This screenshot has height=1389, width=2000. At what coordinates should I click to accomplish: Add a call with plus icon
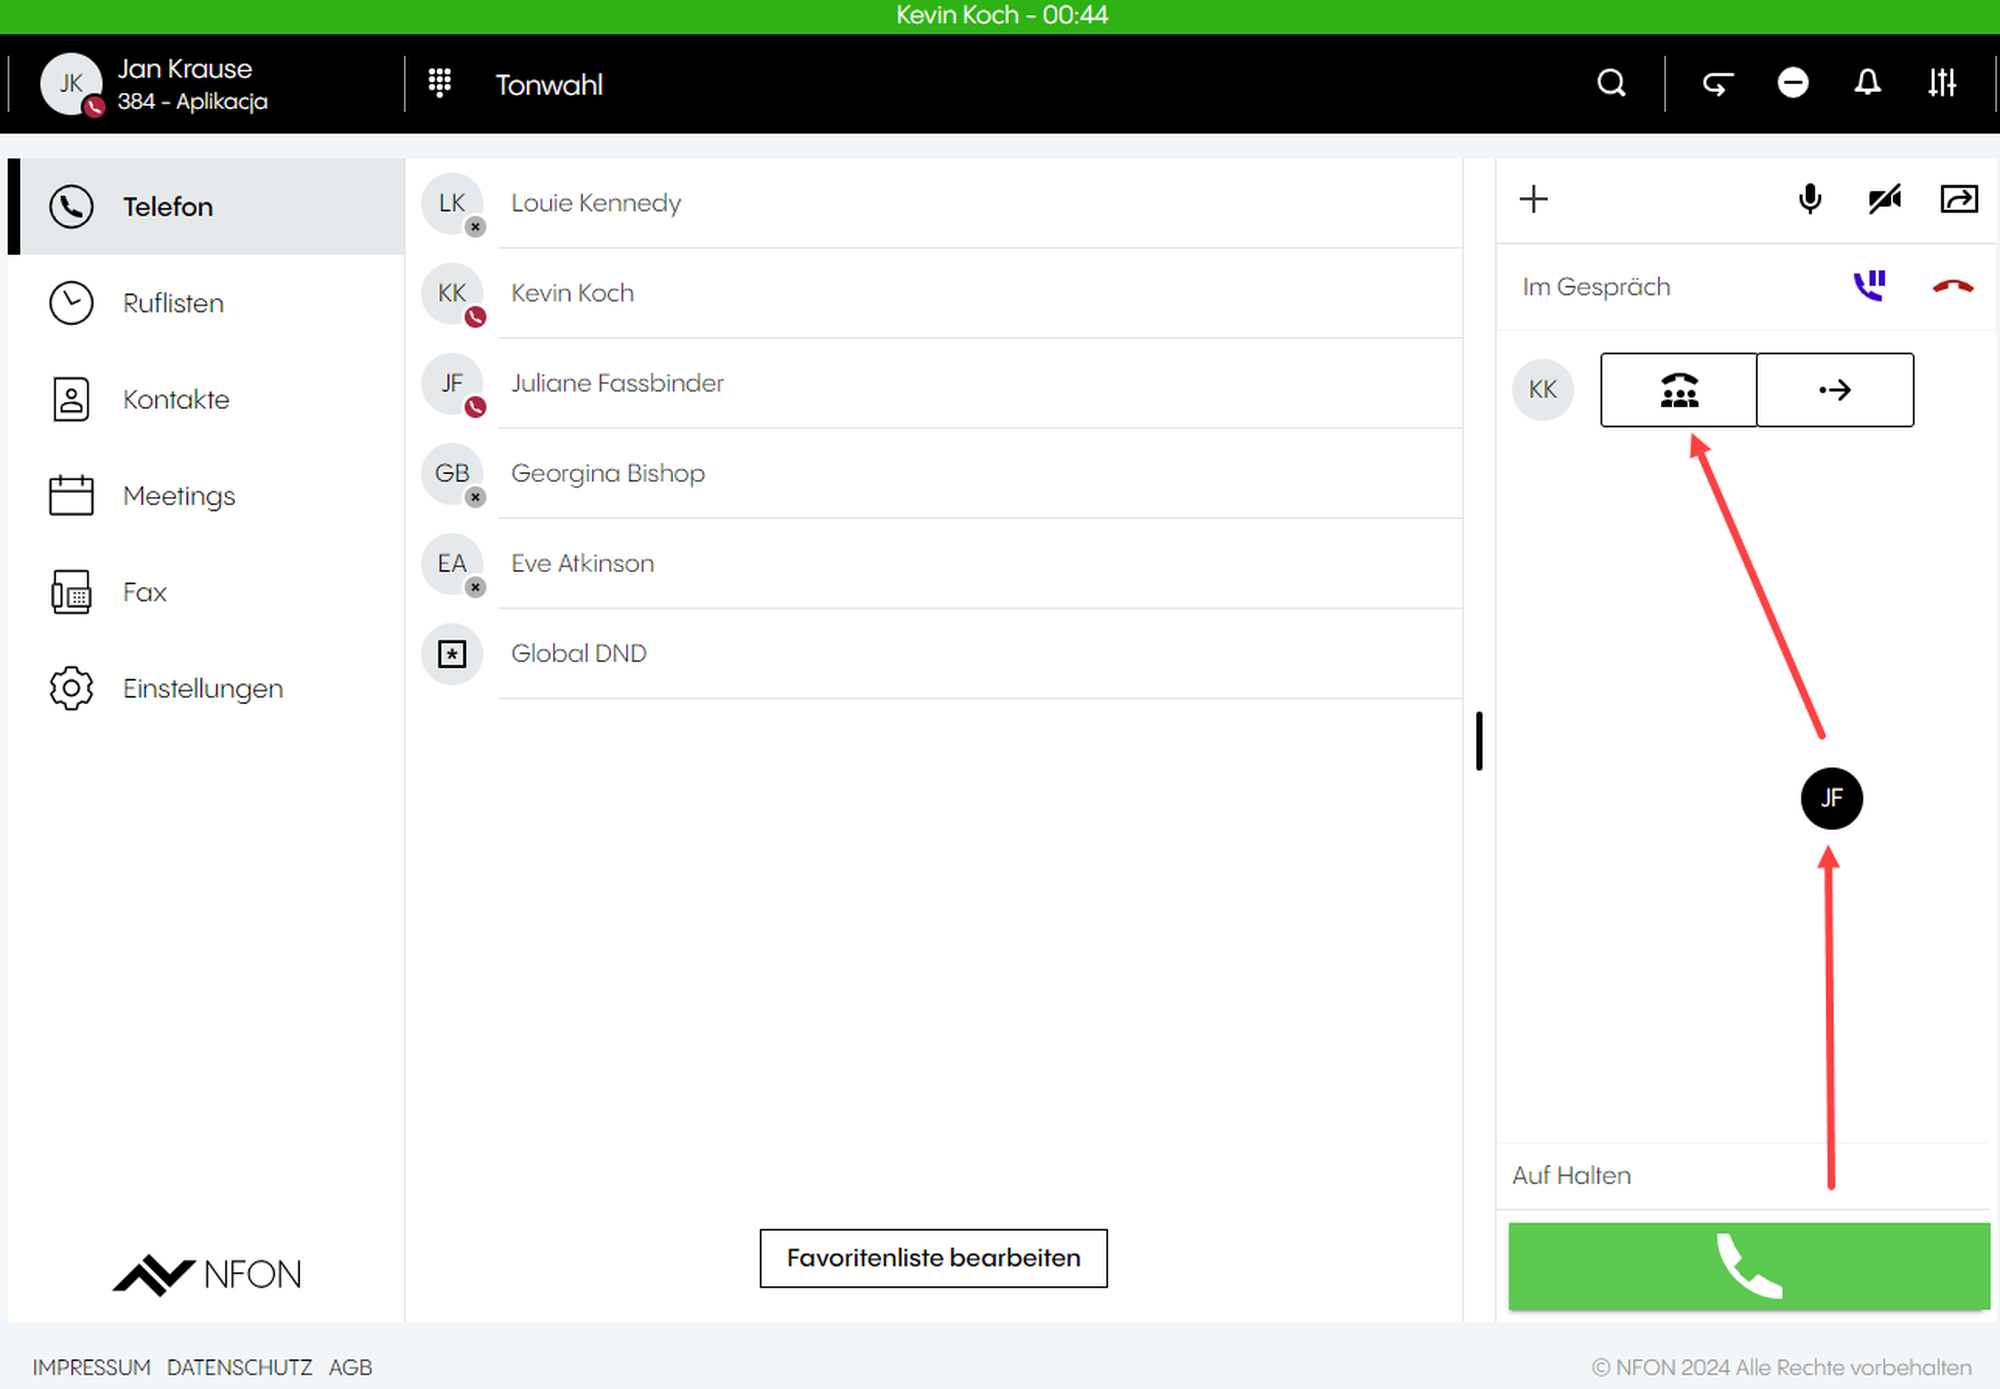coord(1533,199)
